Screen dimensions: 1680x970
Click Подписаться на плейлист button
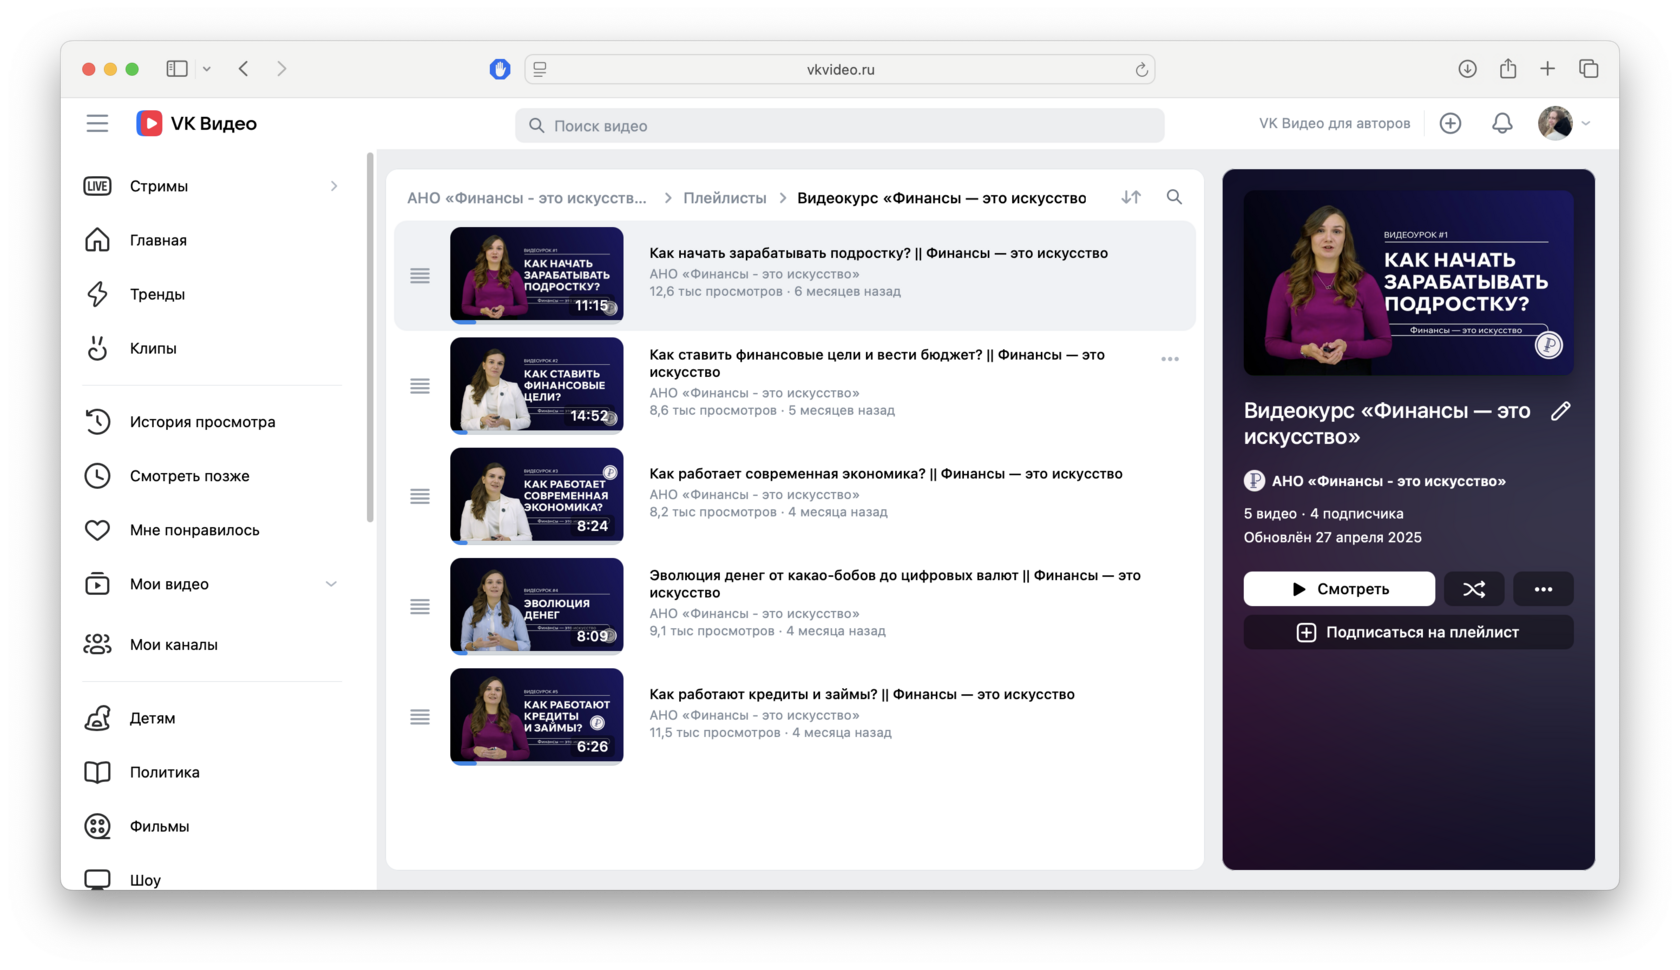[x=1408, y=632]
